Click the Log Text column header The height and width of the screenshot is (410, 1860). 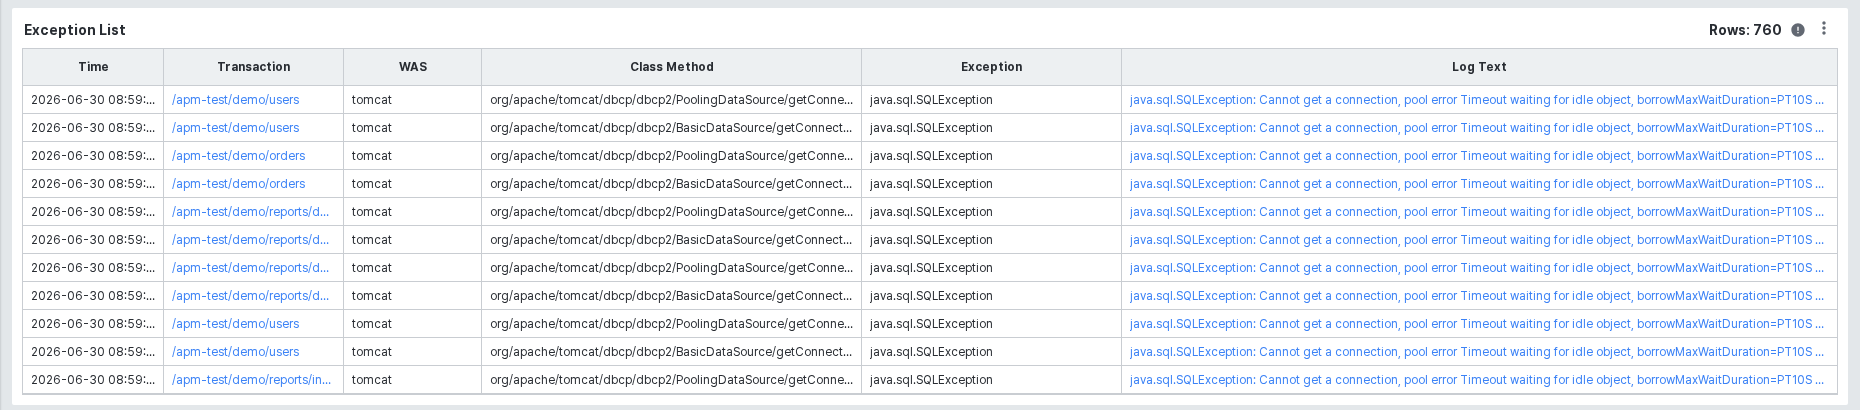[1479, 67]
